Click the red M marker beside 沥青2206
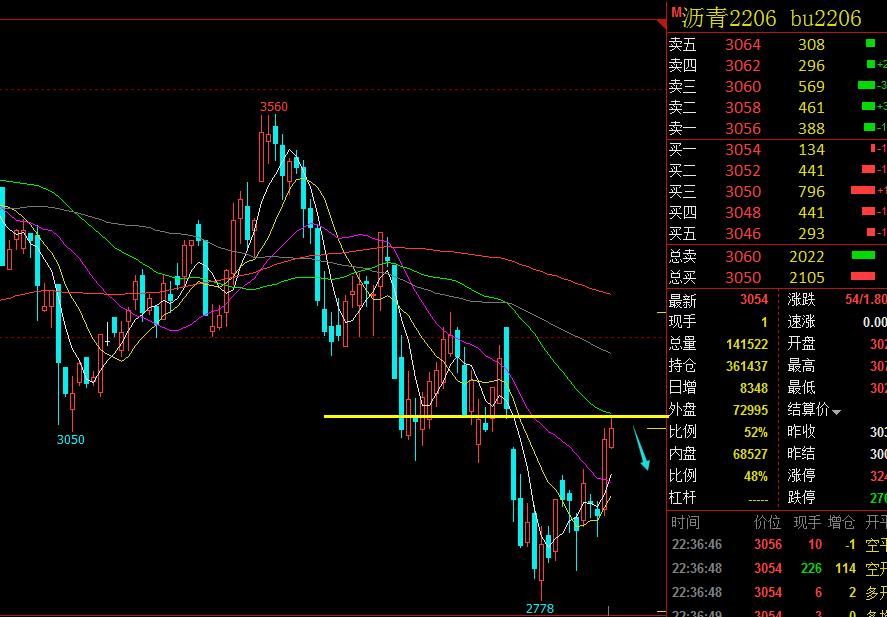Screen dimensions: 887x617 coord(675,11)
